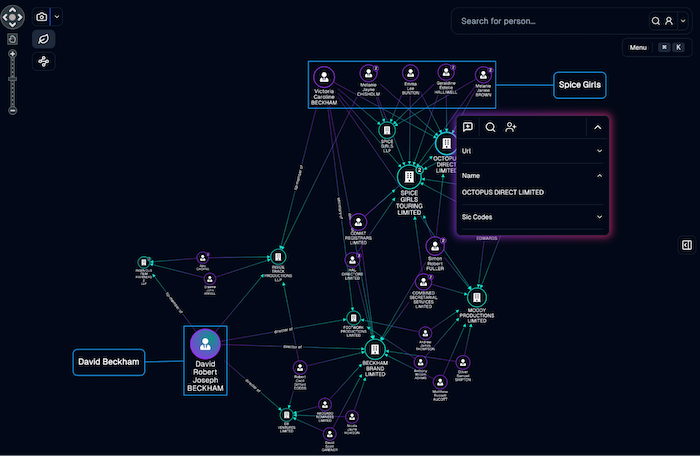The width and height of the screenshot is (700, 456).
Task: Select the OCTOPUS DIRECT LIMITED company node
Action: pyautogui.click(x=446, y=144)
